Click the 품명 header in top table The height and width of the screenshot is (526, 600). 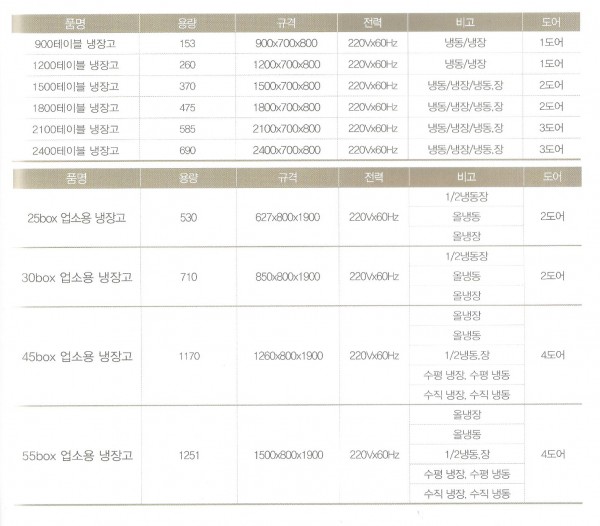[x=75, y=23]
